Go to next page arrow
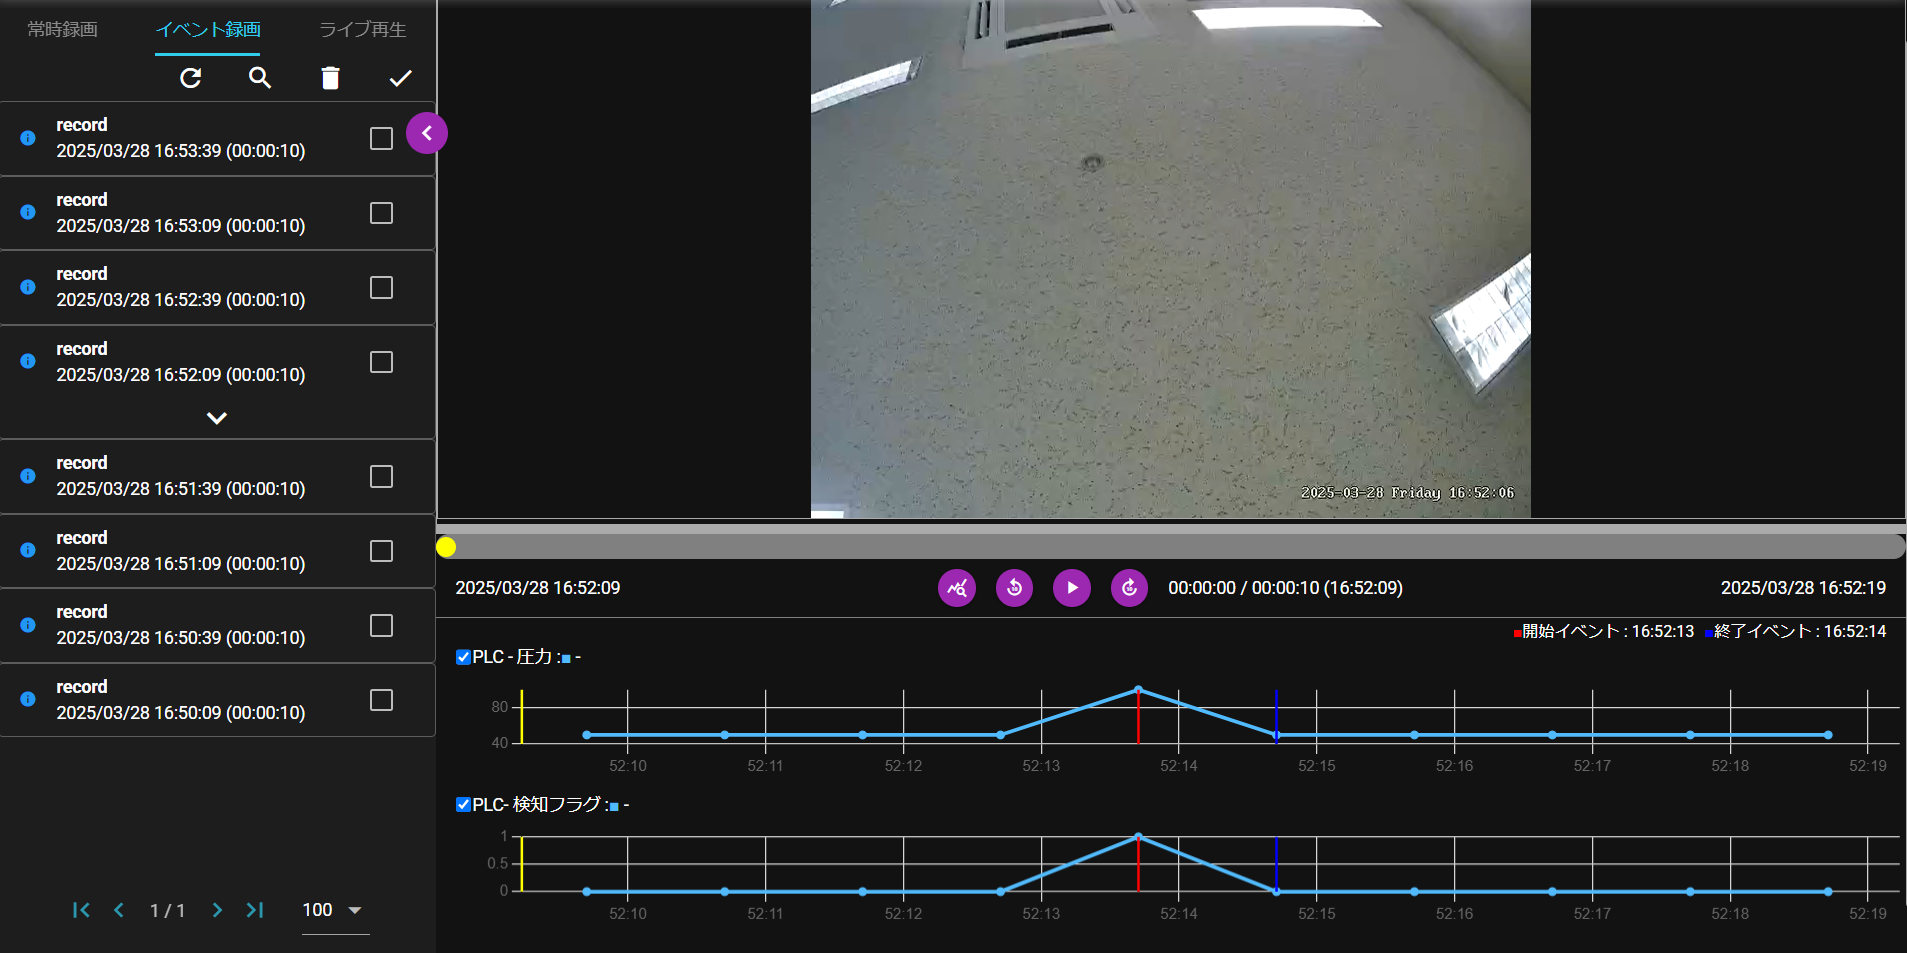 coord(217,910)
